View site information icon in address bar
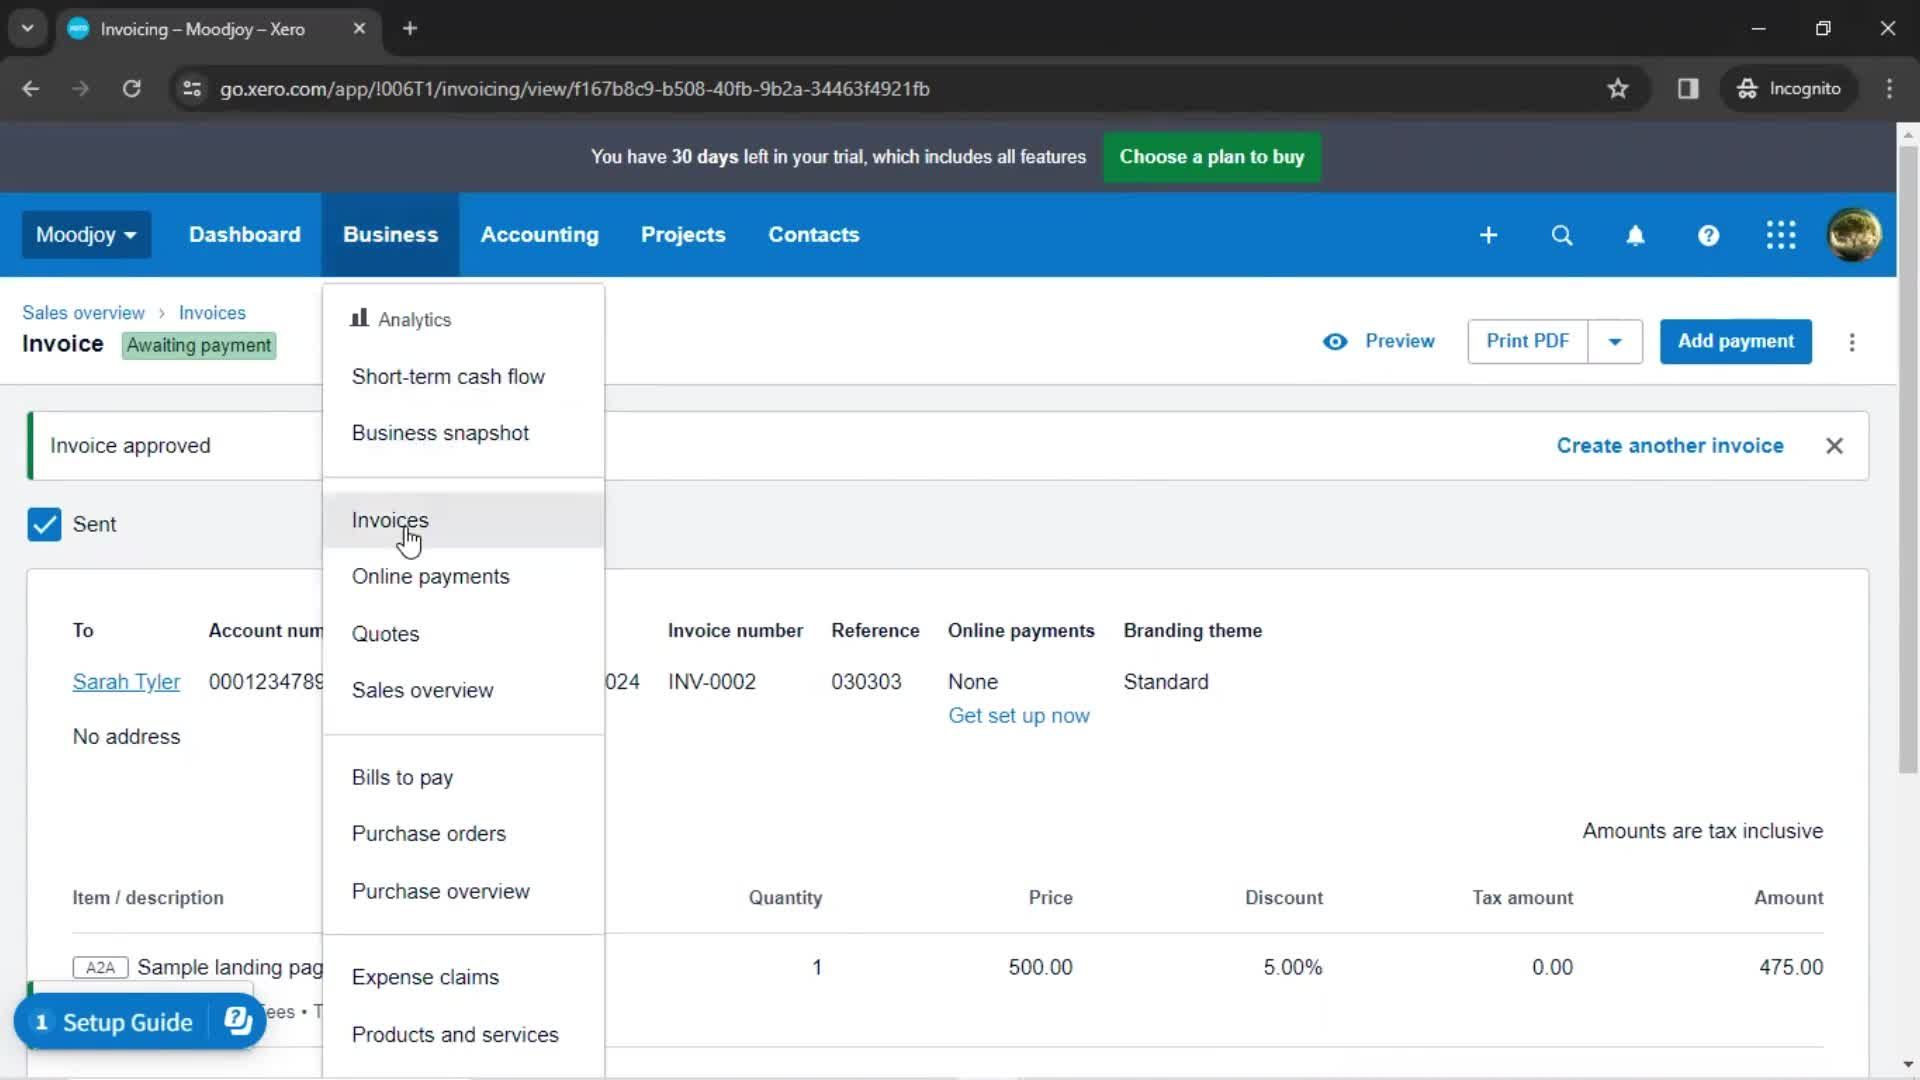 (x=192, y=89)
